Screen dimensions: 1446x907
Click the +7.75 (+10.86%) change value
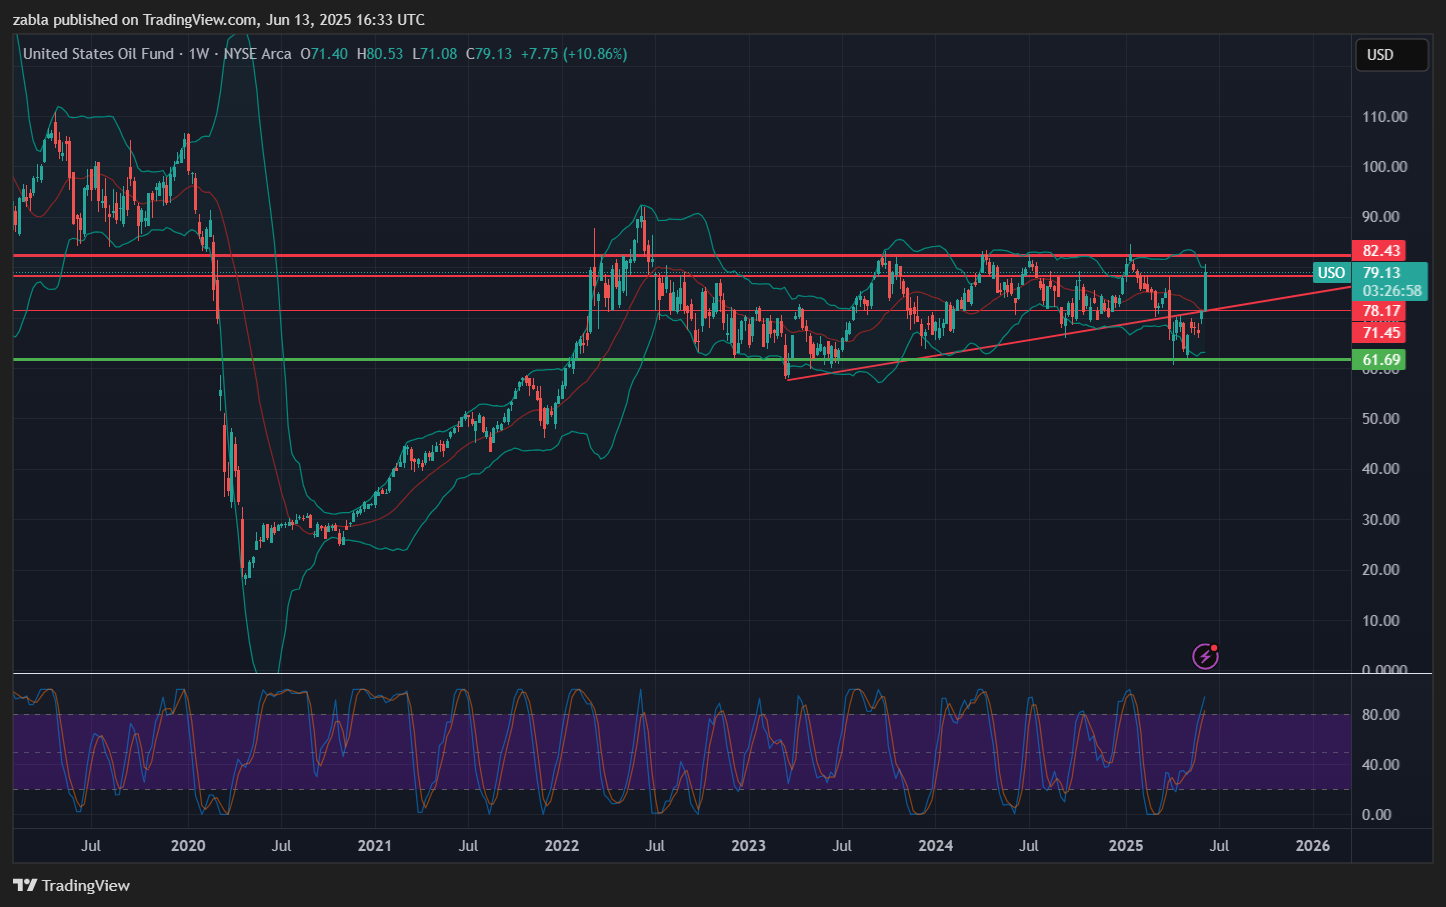[x=574, y=54]
